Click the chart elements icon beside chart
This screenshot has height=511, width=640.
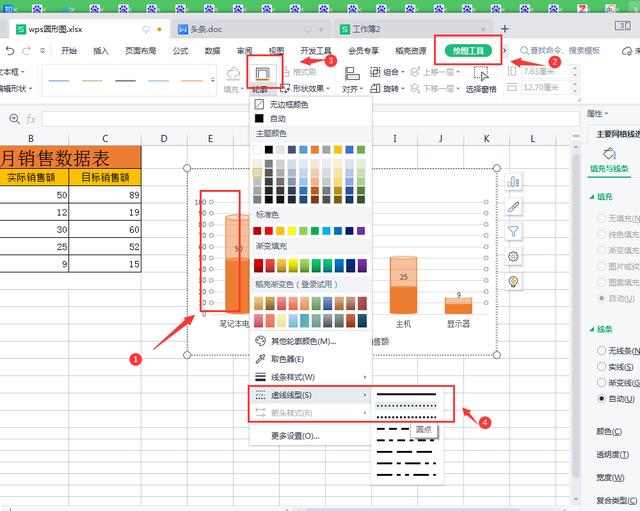pos(513,181)
